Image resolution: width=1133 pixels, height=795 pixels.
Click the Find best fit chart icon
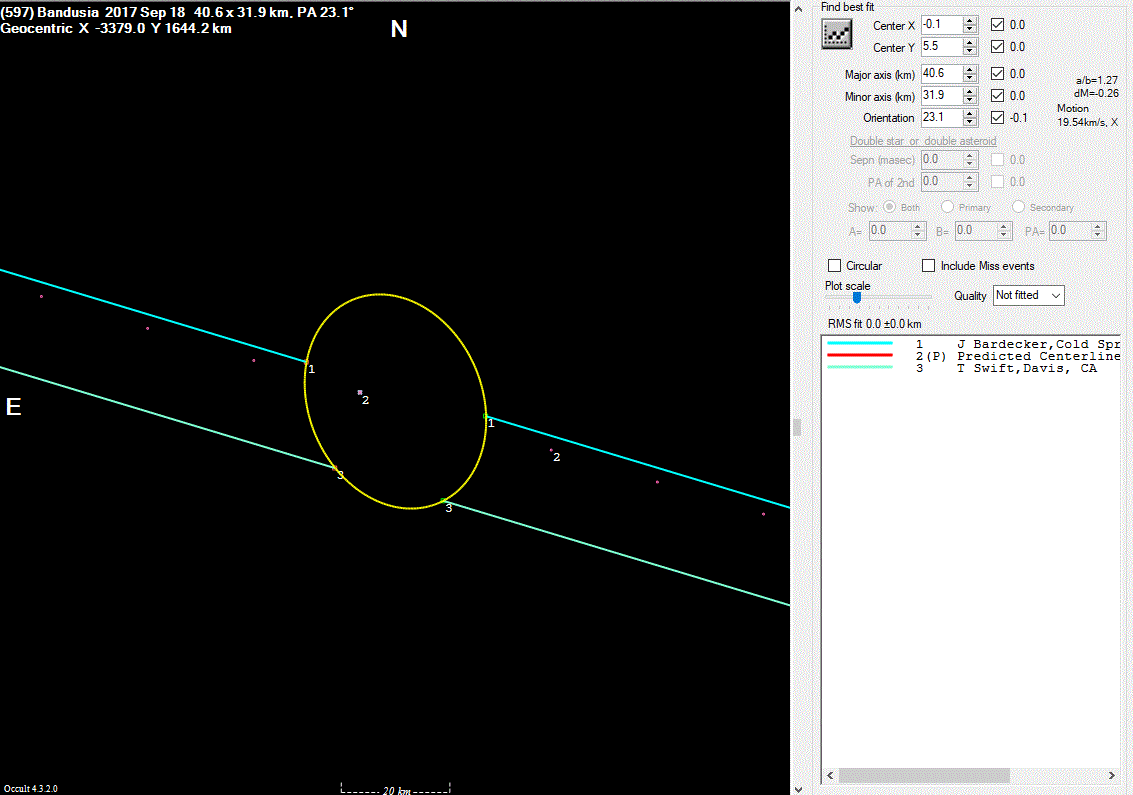point(835,35)
